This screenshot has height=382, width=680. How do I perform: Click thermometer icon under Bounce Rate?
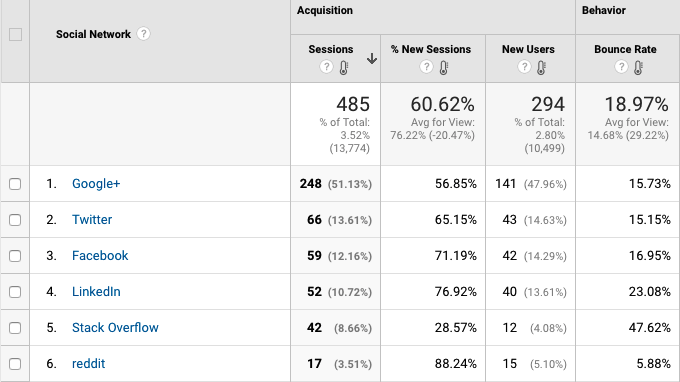click(638, 67)
